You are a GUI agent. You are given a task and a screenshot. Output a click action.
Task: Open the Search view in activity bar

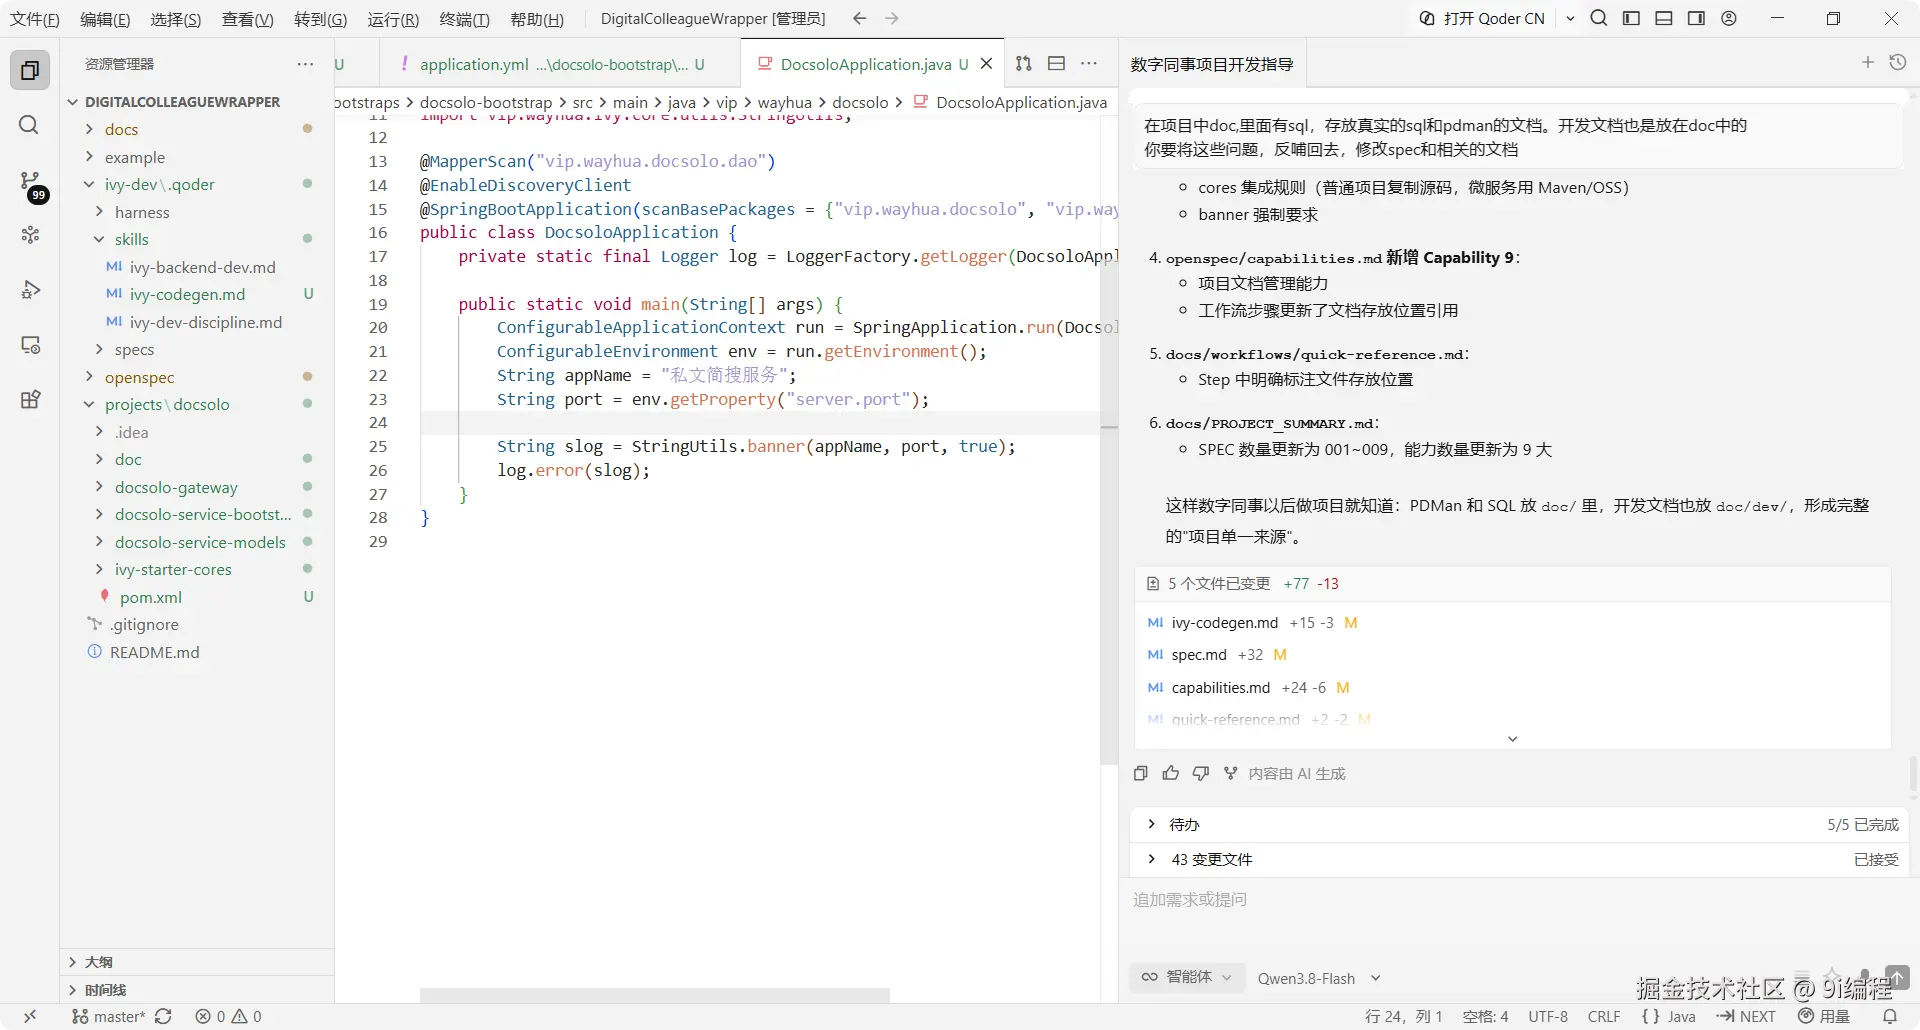[30, 125]
